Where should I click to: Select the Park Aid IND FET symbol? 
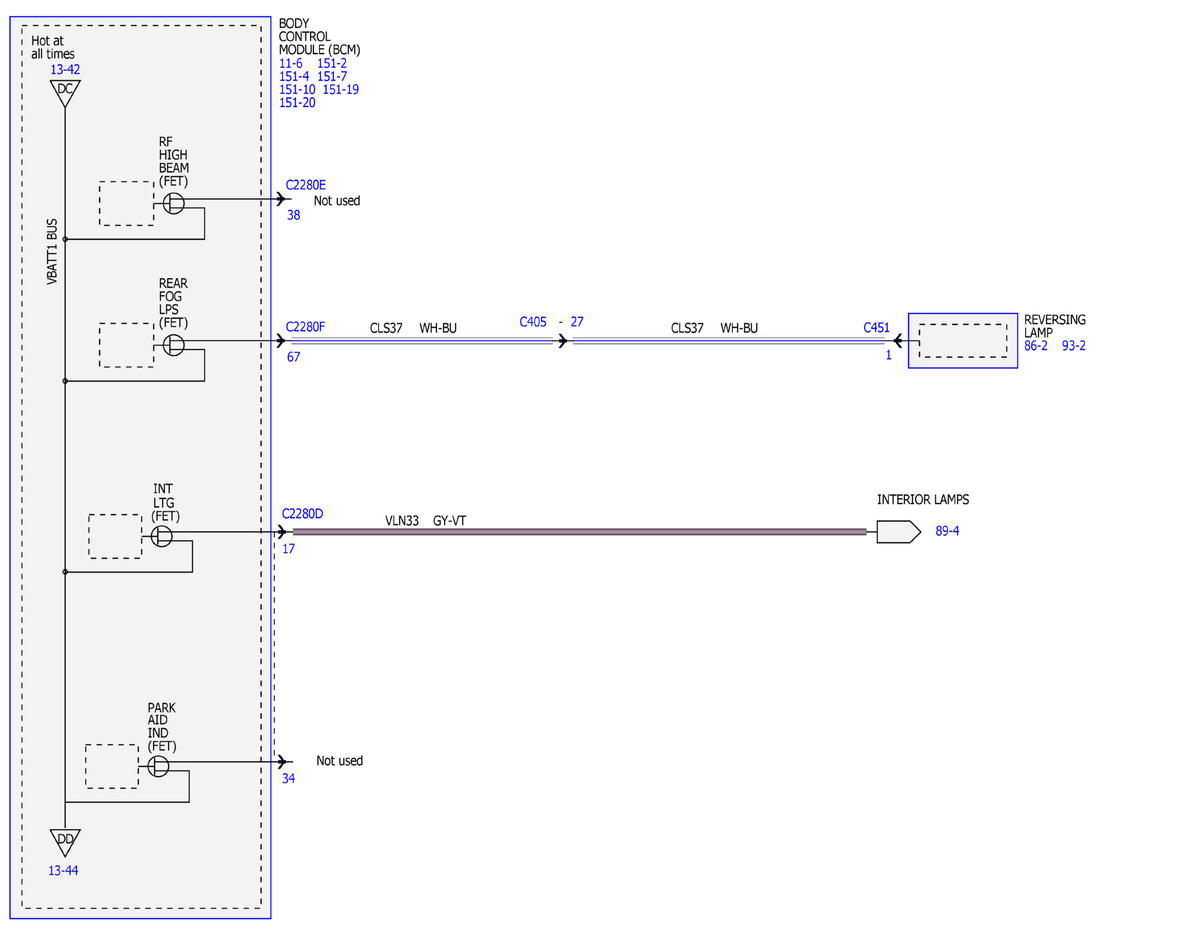[x=158, y=766]
